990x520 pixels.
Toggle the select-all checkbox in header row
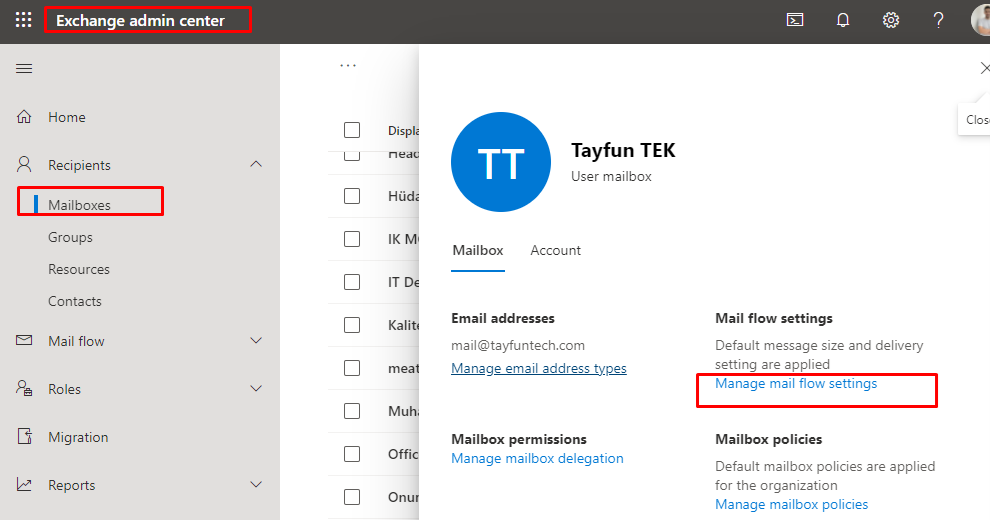click(x=352, y=130)
